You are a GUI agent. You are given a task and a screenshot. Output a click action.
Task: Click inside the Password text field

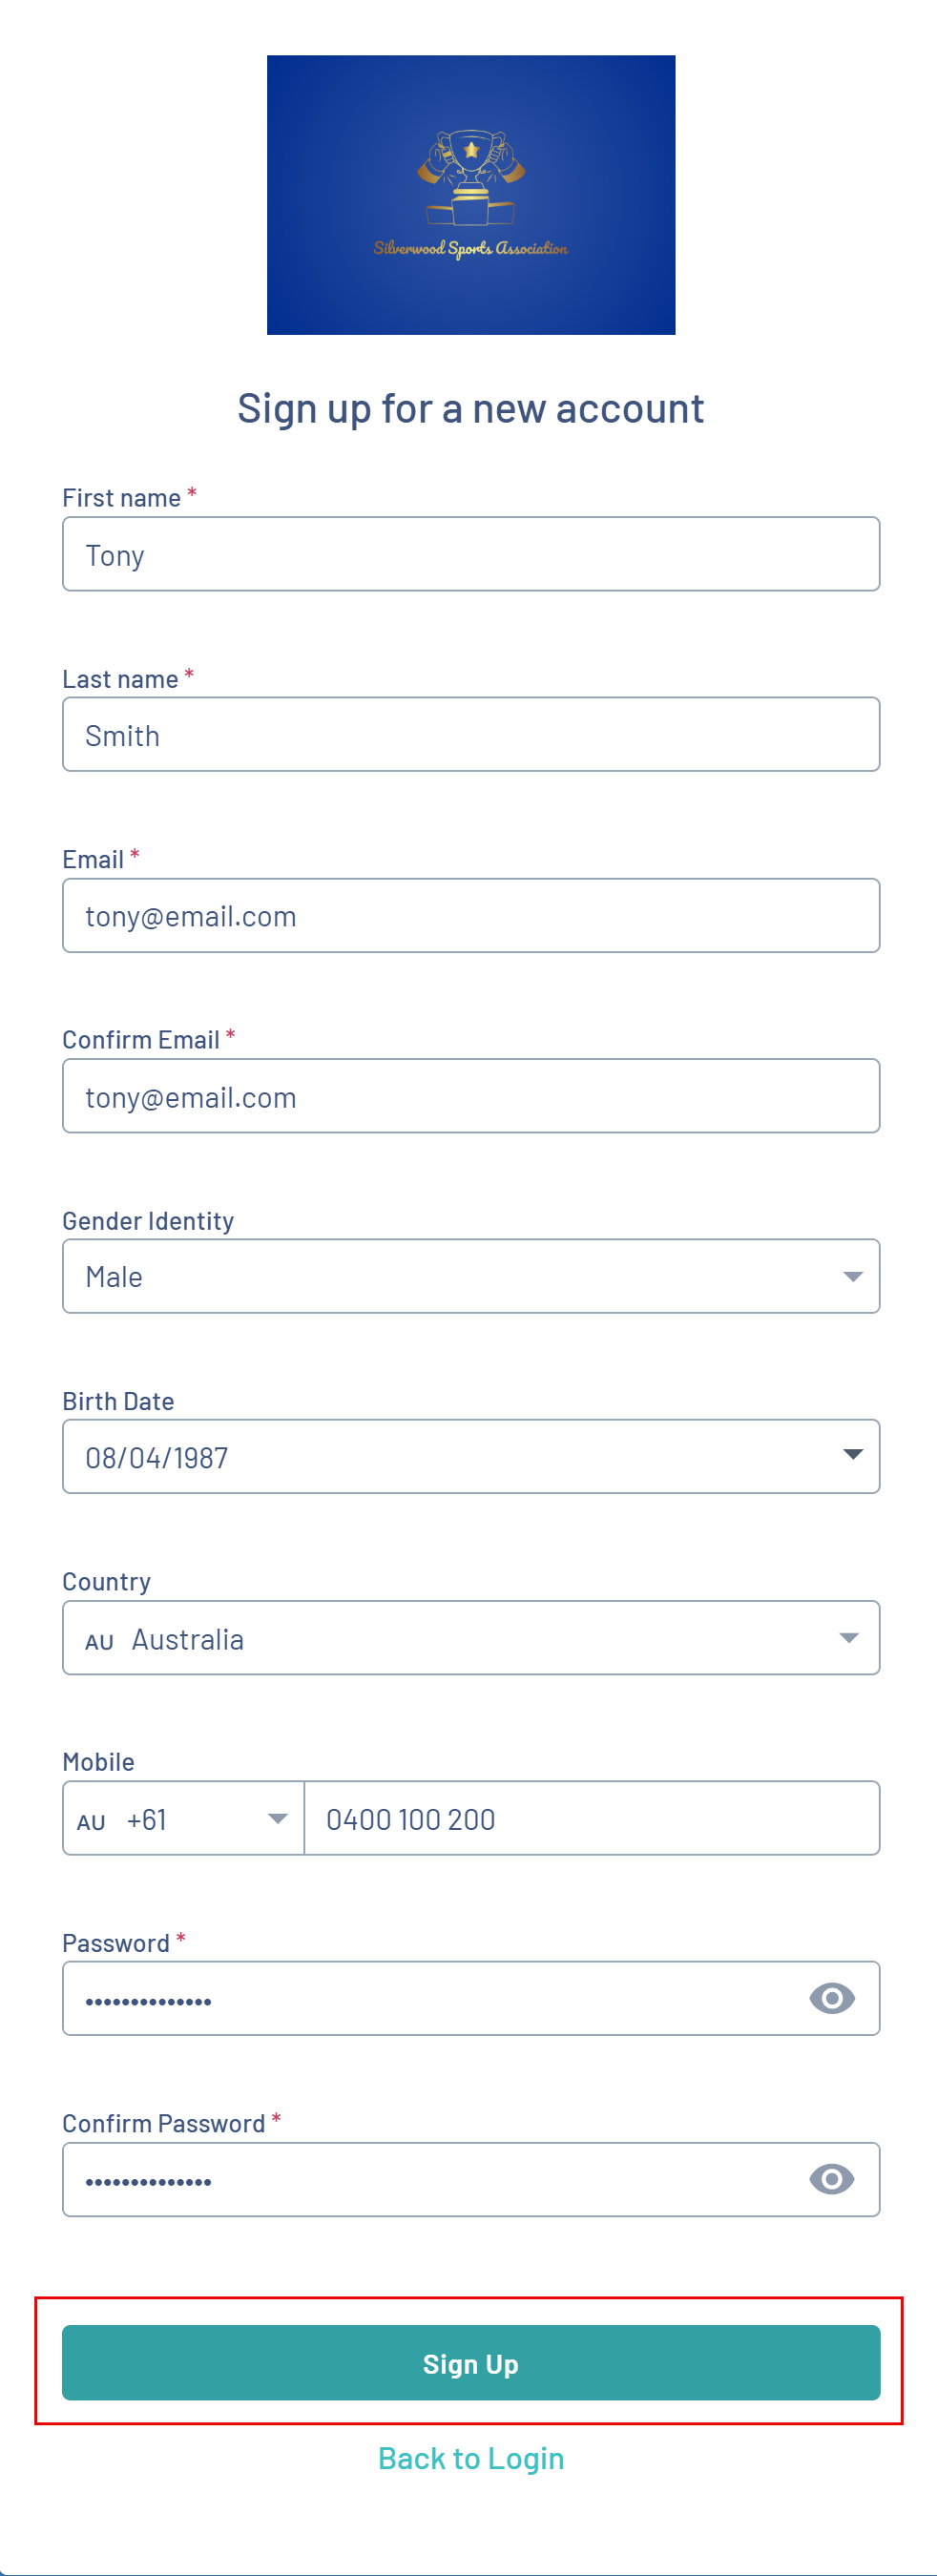(x=430, y=1998)
